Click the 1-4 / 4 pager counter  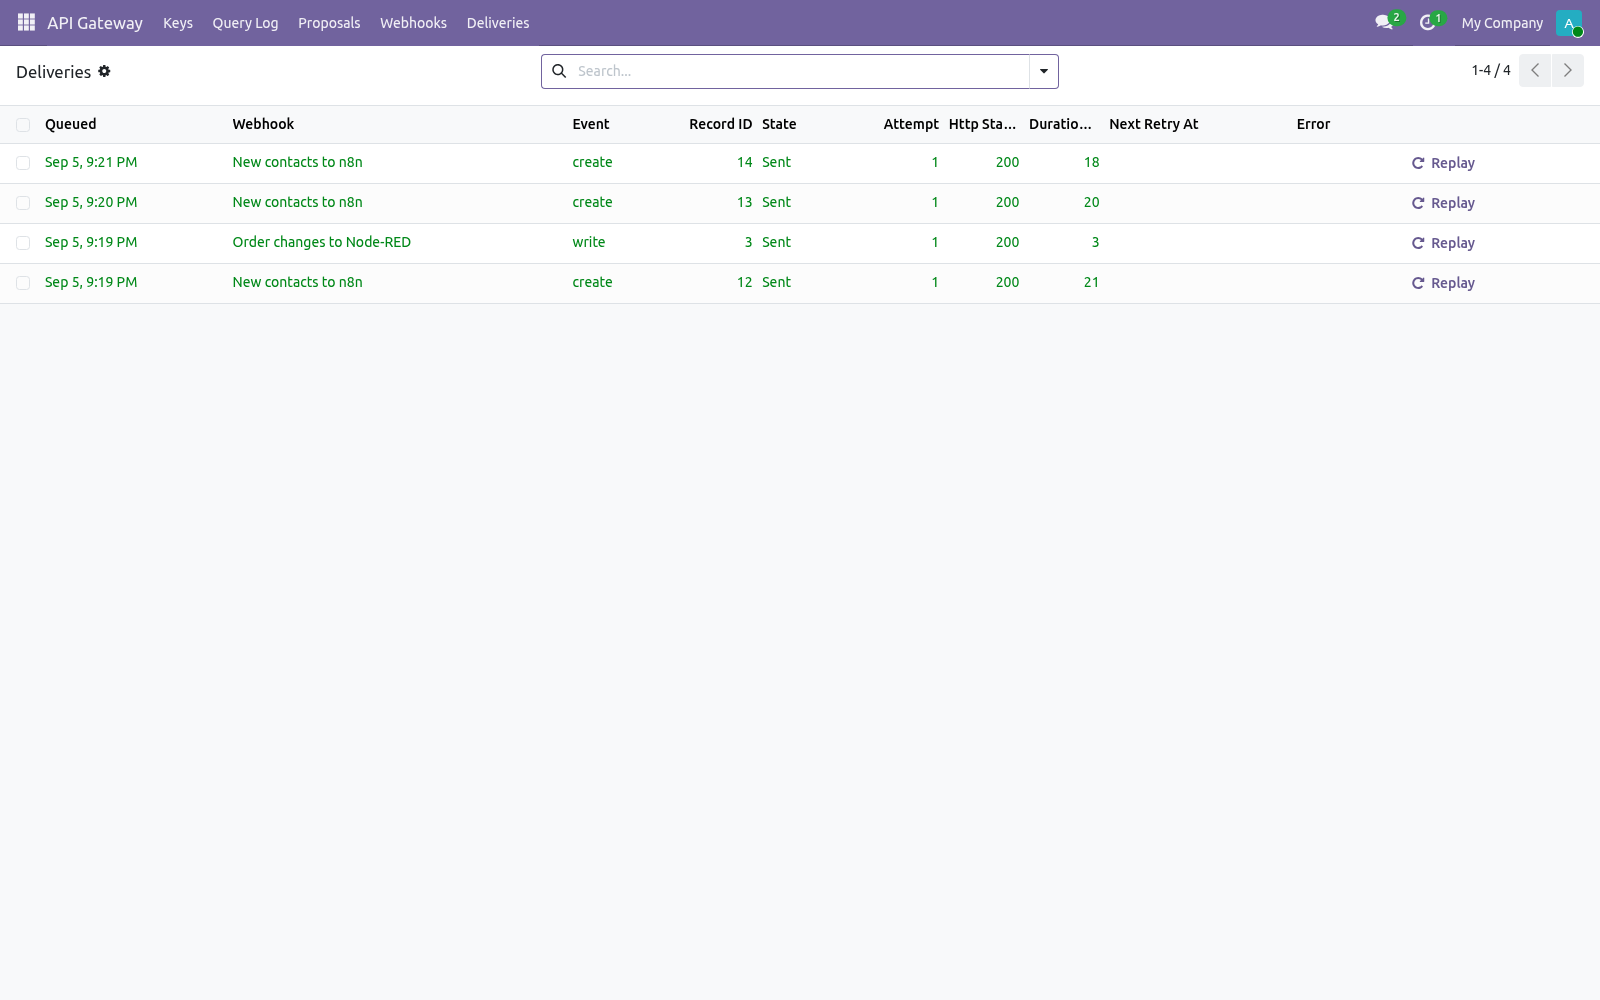(x=1491, y=70)
